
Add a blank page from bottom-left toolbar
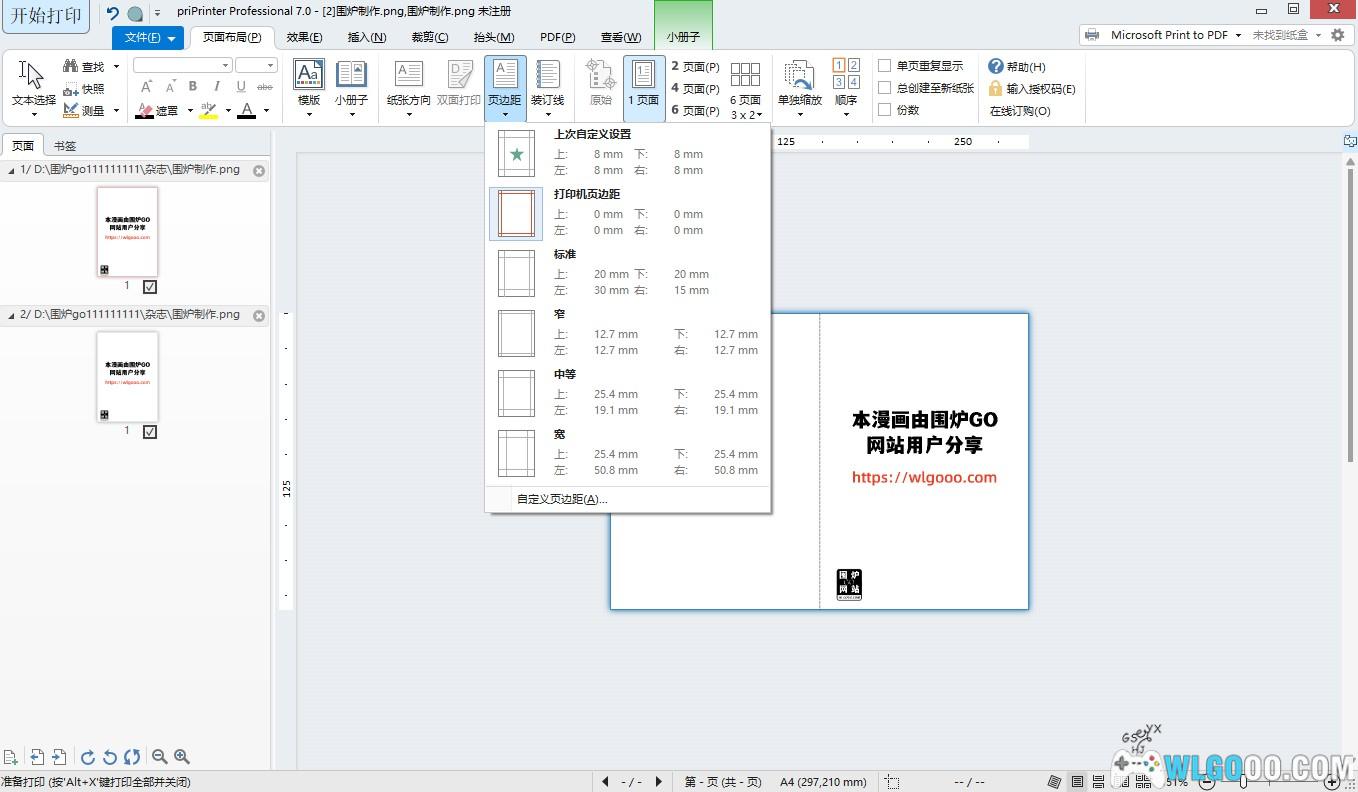click(10, 757)
